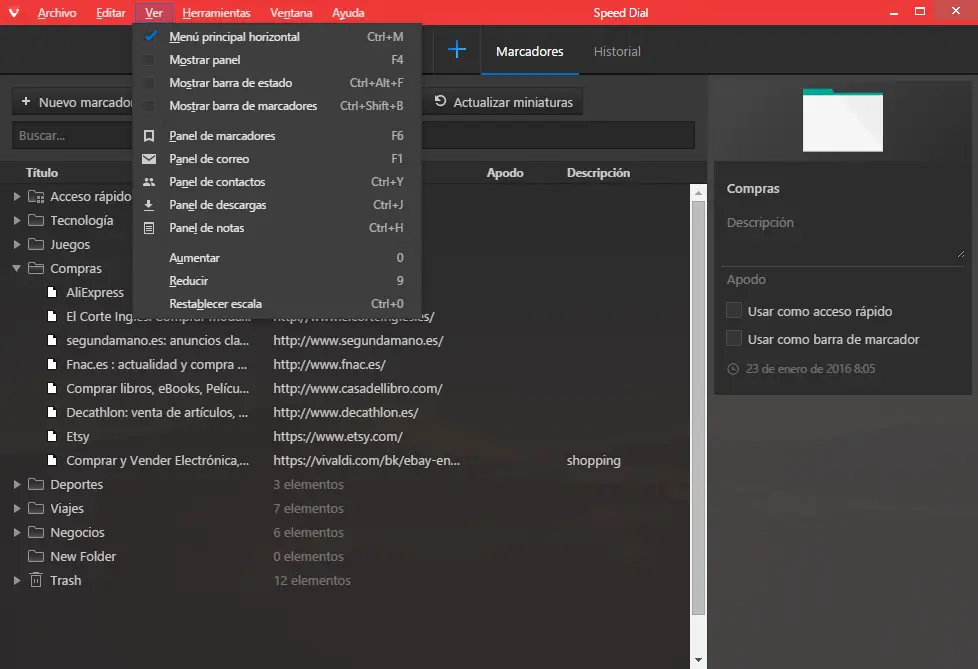Open the Editar menu

pyautogui.click(x=110, y=12)
